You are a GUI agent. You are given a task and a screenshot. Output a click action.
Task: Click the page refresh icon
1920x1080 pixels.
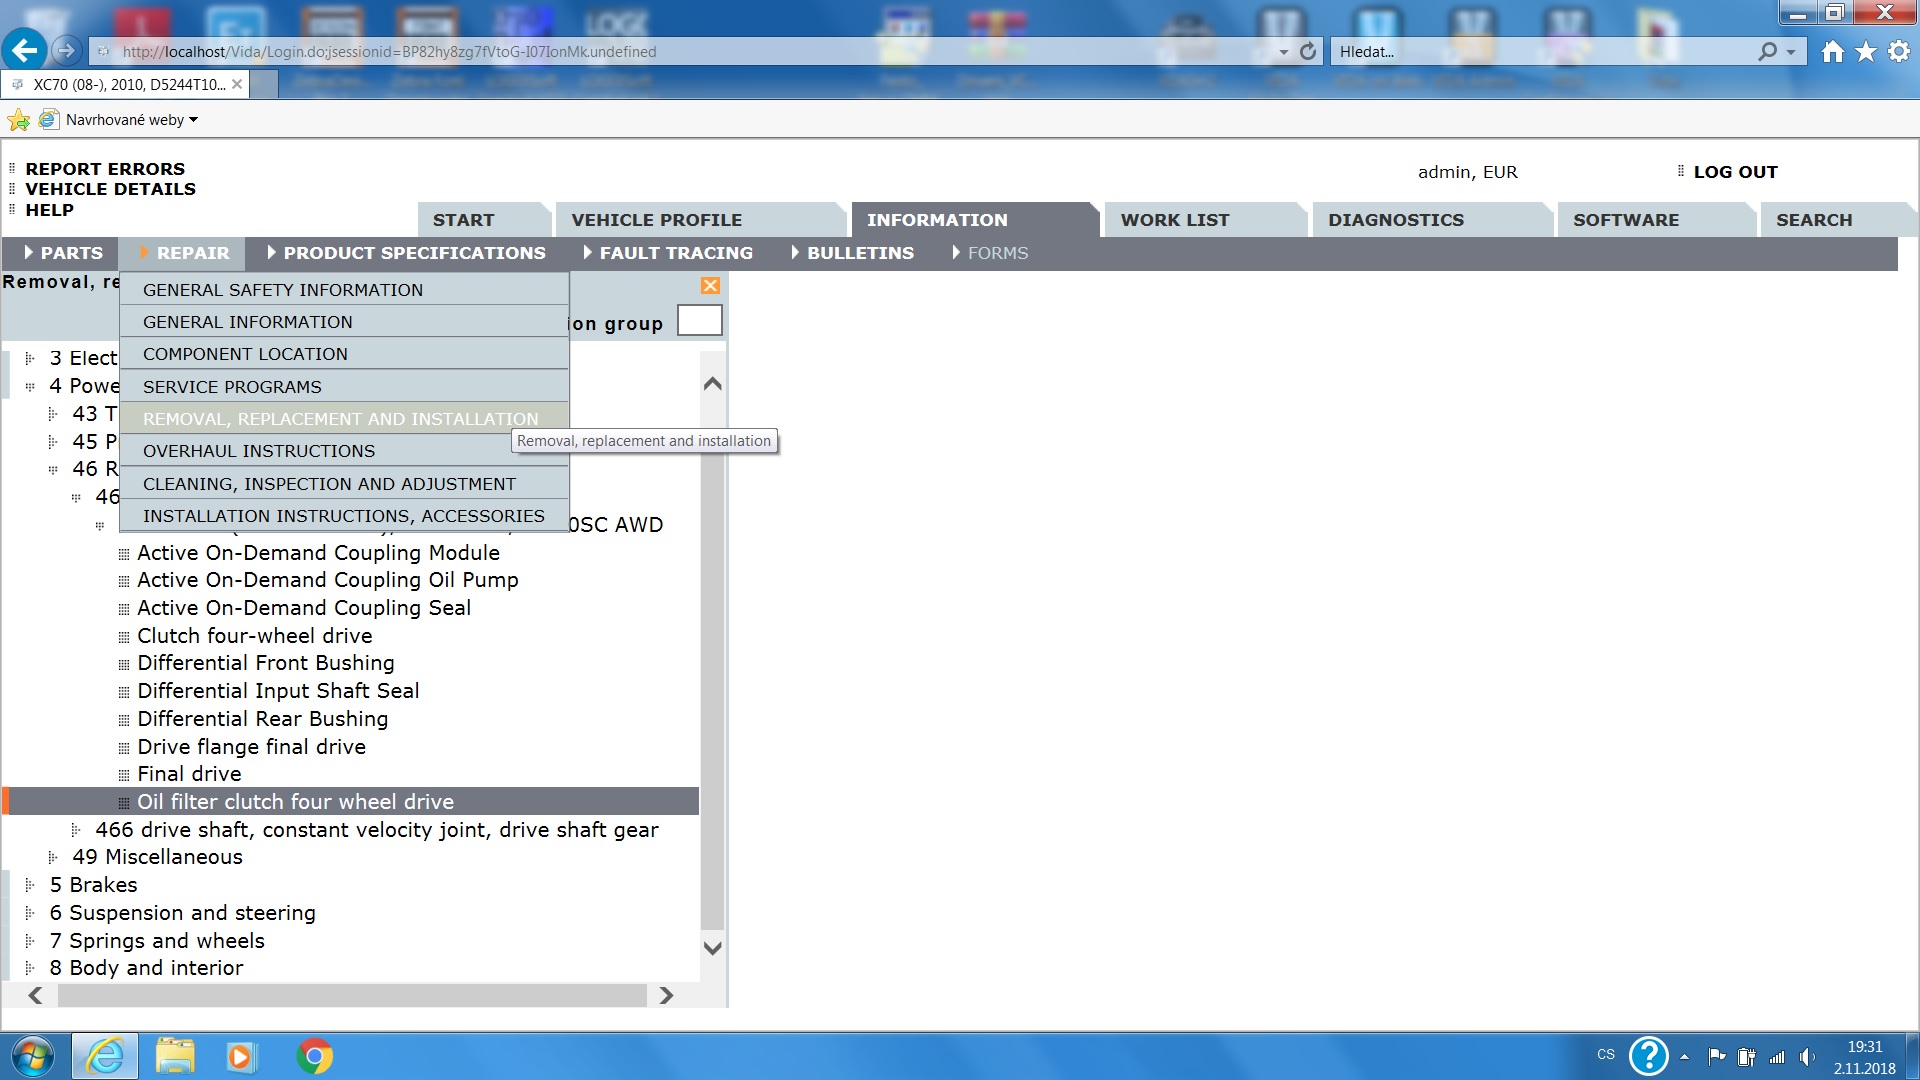[1308, 51]
